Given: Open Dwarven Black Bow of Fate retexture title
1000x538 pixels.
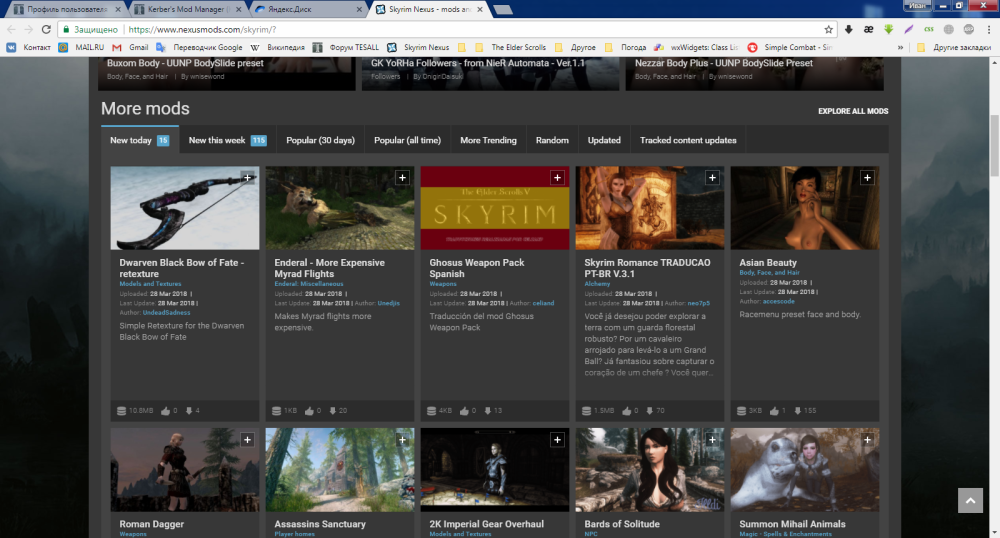Looking at the screenshot, I should pyautogui.click(x=182, y=268).
